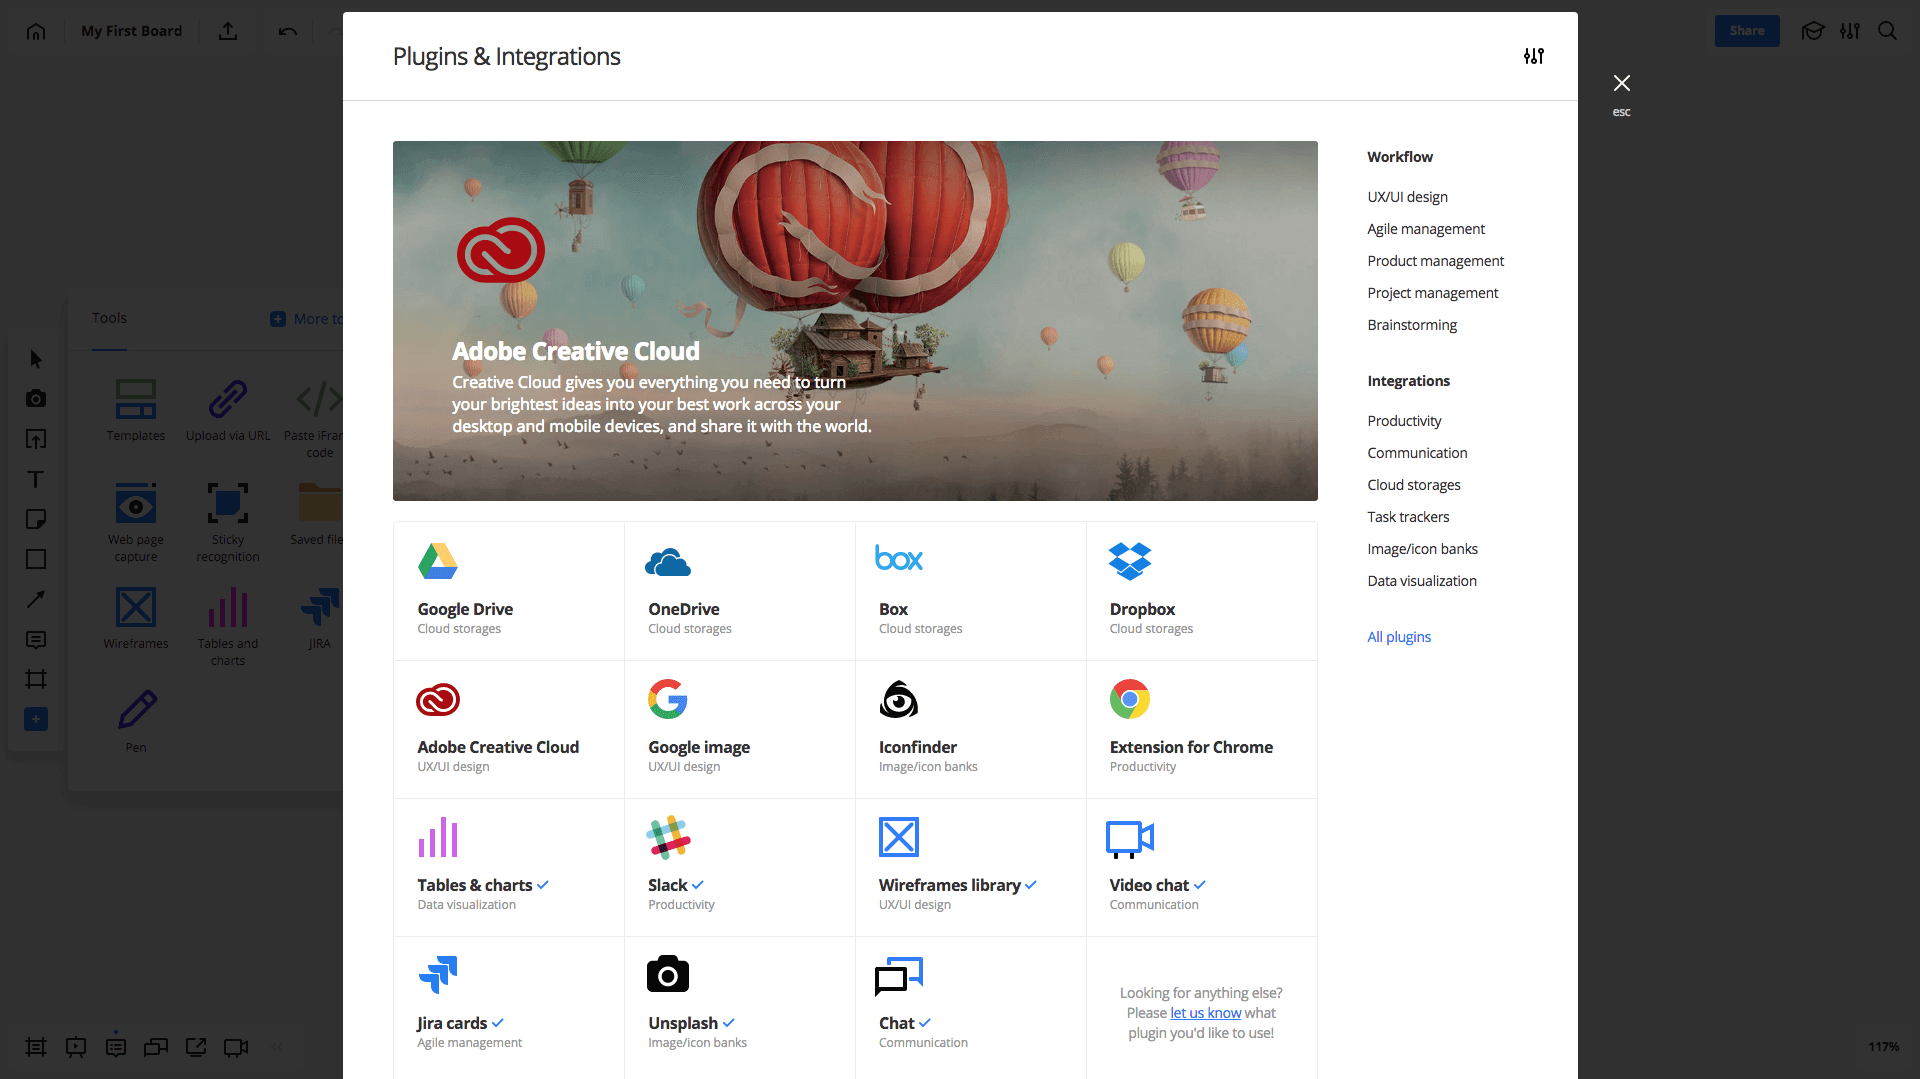Click the Share button
Image resolution: width=1920 pixels, height=1079 pixels.
pyautogui.click(x=1747, y=31)
